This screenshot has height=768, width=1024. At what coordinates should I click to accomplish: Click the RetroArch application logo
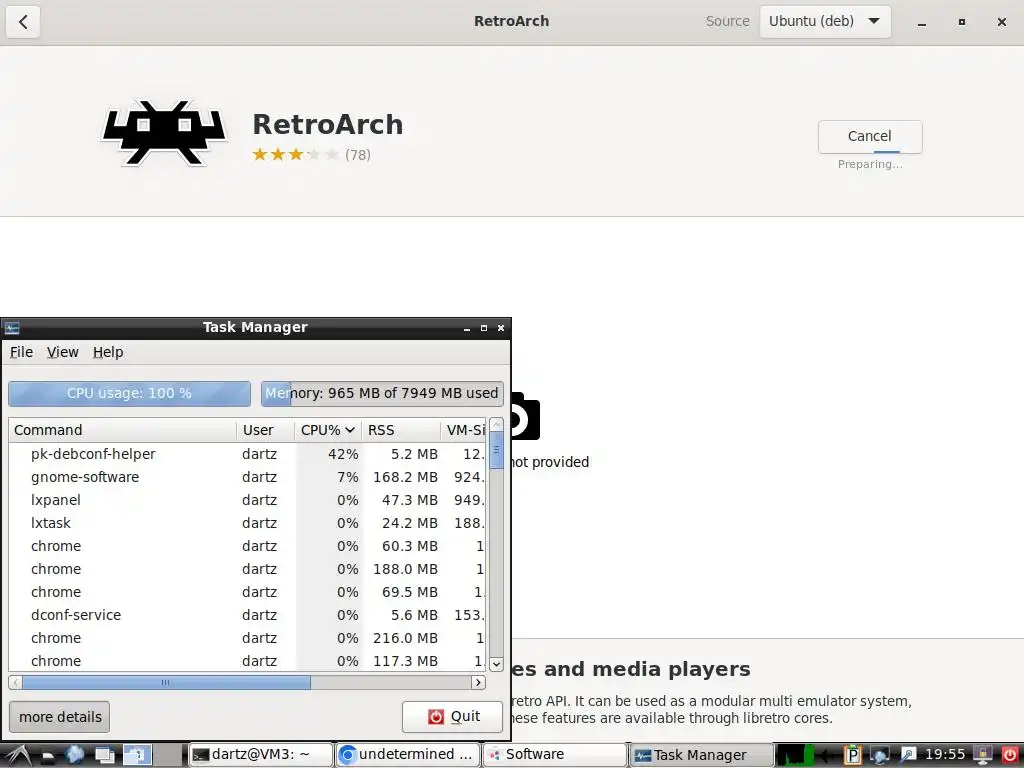(164, 133)
